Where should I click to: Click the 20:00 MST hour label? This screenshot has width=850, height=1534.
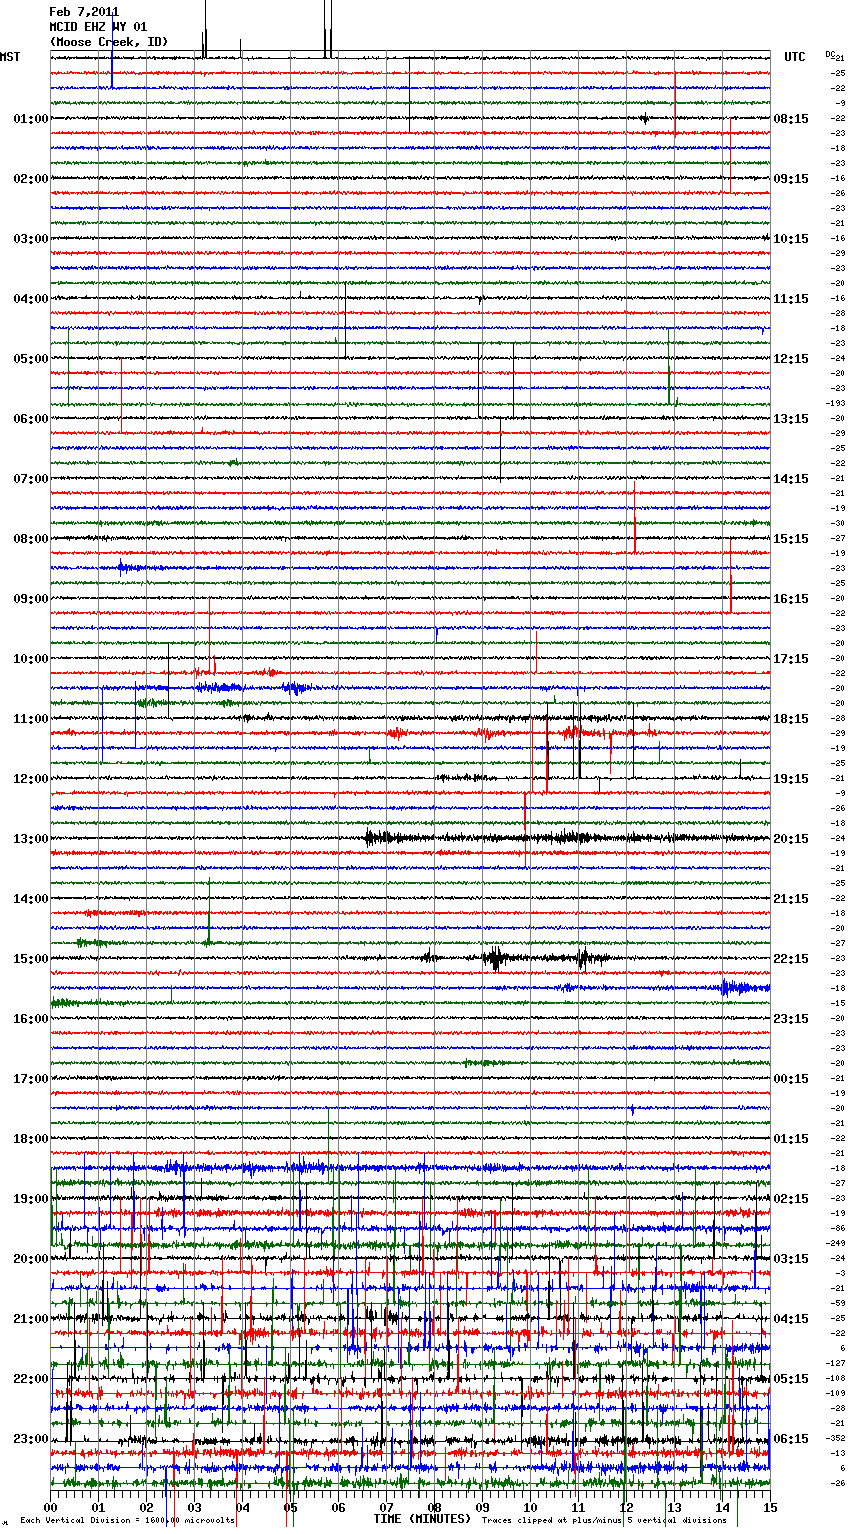31,1259
